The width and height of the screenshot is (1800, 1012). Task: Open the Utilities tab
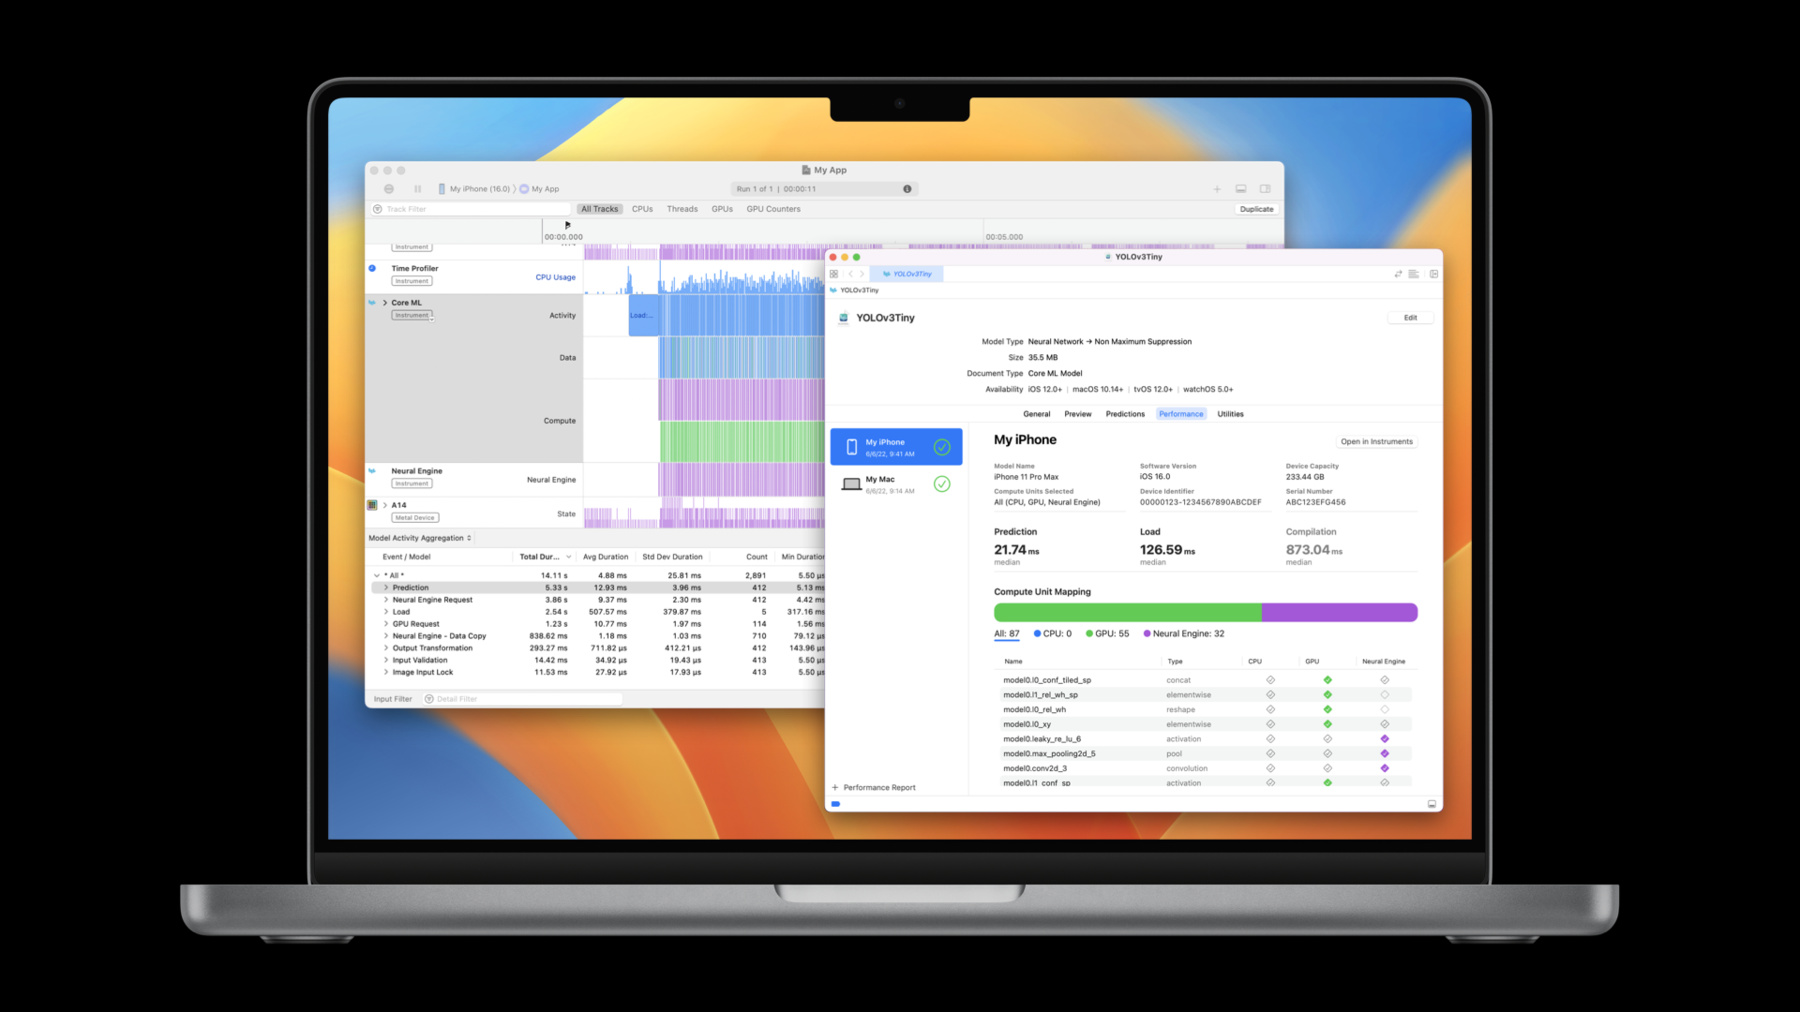pos(1230,414)
